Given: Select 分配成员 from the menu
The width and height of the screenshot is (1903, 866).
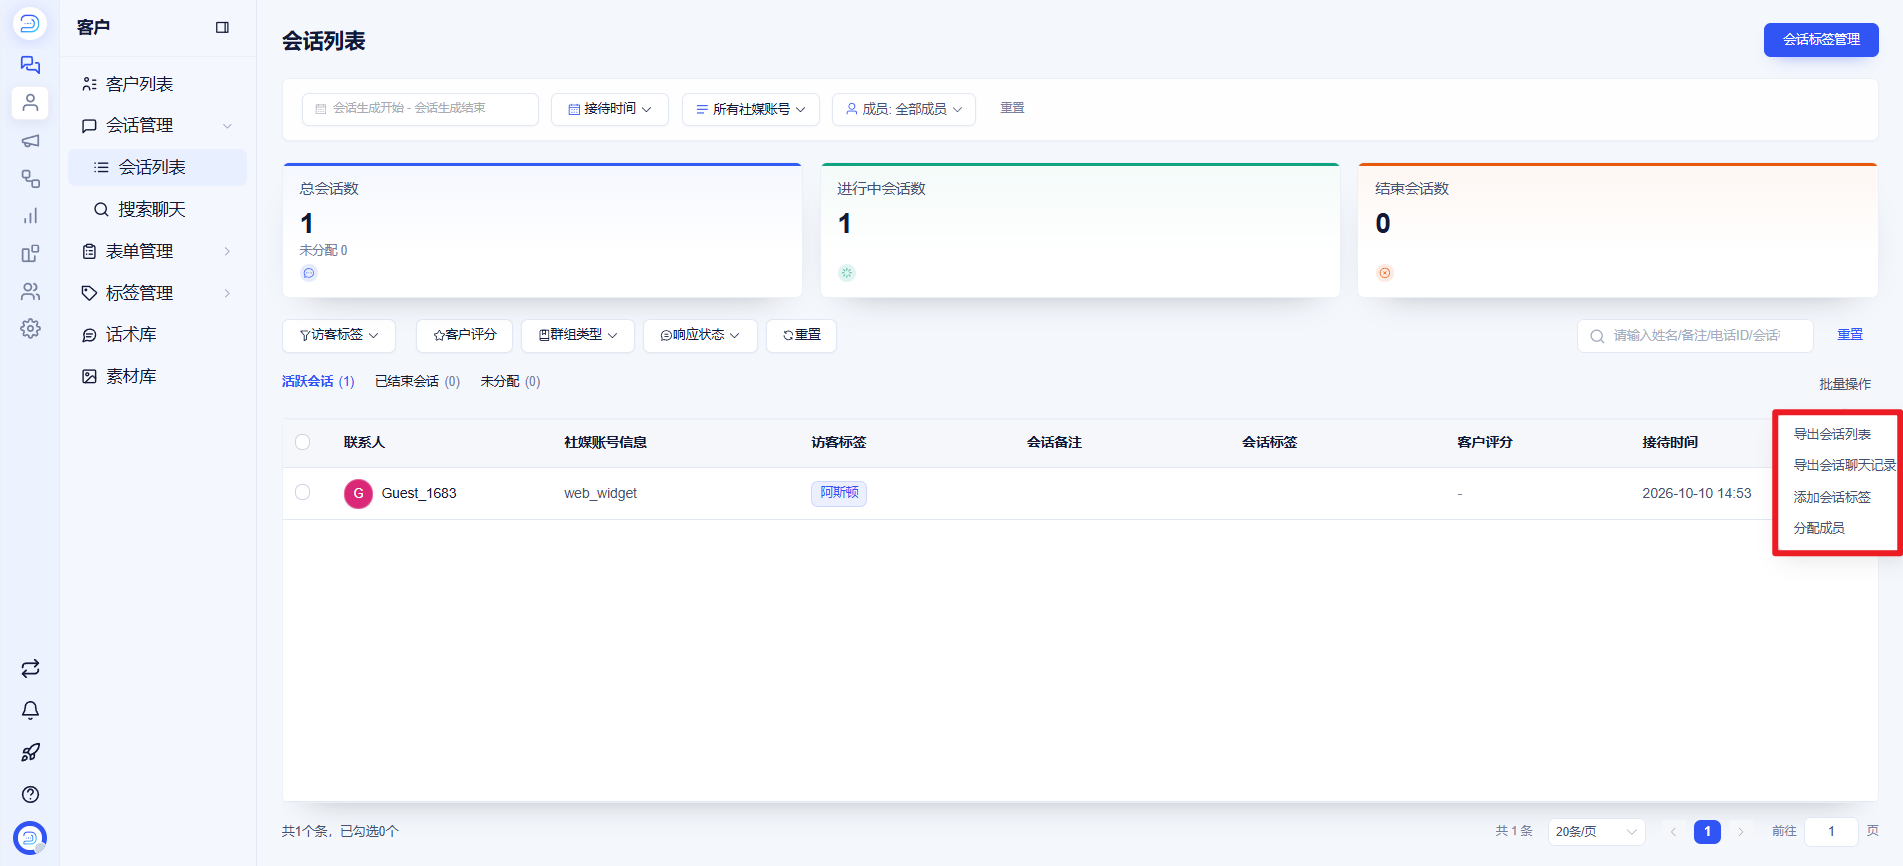Looking at the screenshot, I should tap(1819, 528).
